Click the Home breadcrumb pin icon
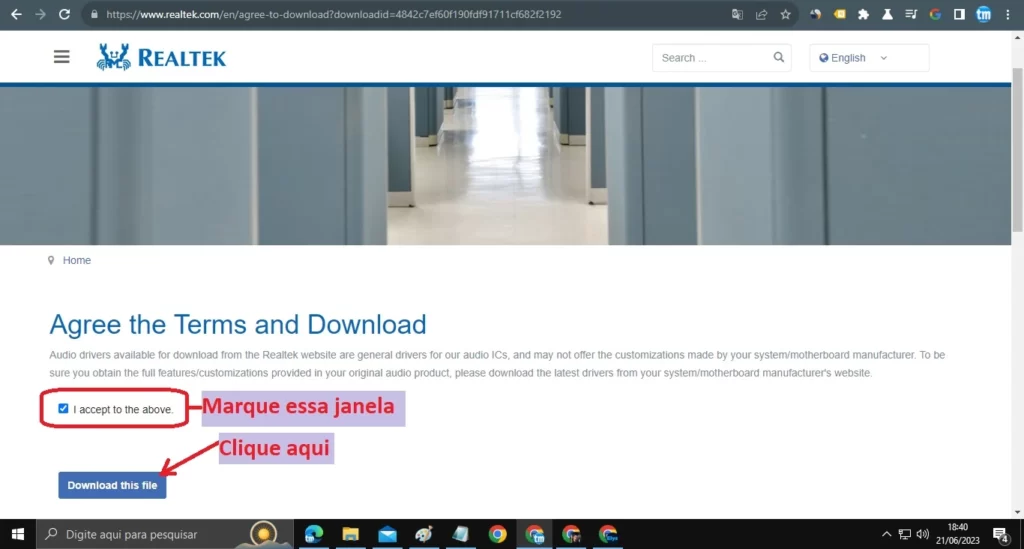 tap(51, 260)
